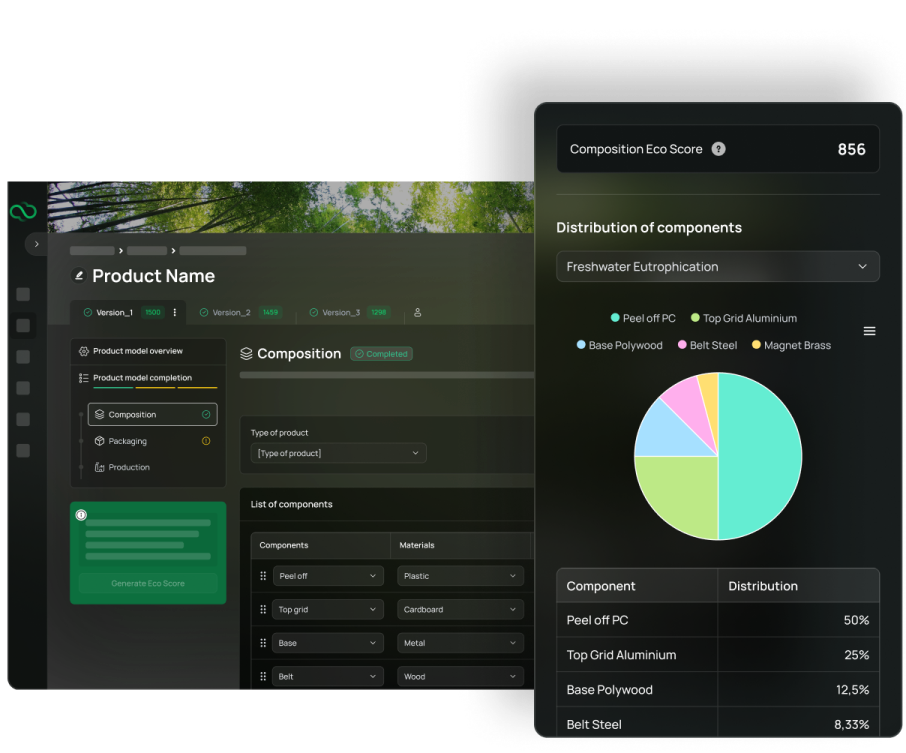Toggle Peel off PC legend series

(643, 318)
